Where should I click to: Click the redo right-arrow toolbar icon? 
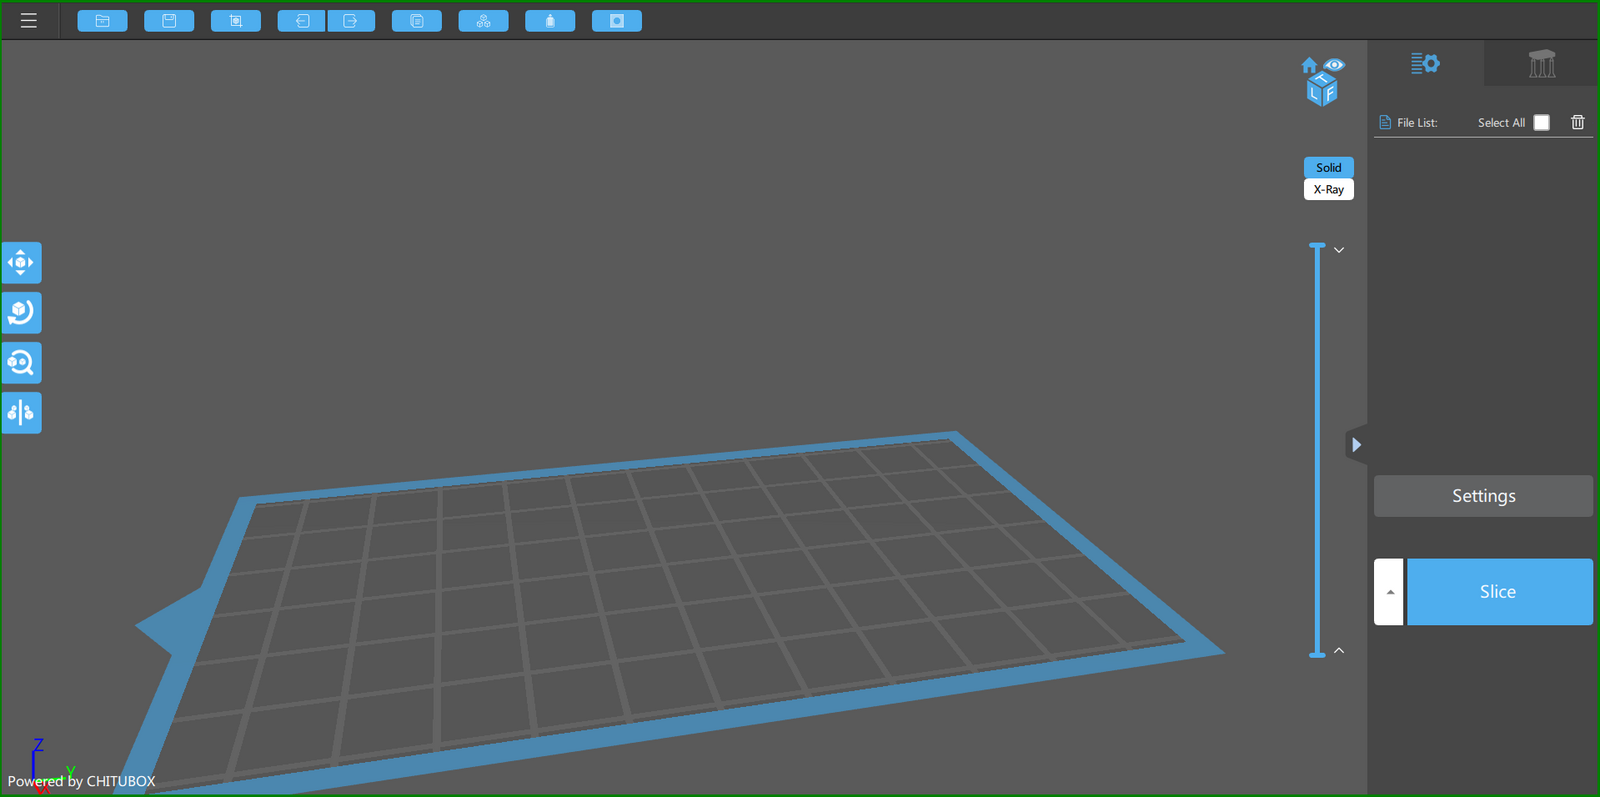351,21
